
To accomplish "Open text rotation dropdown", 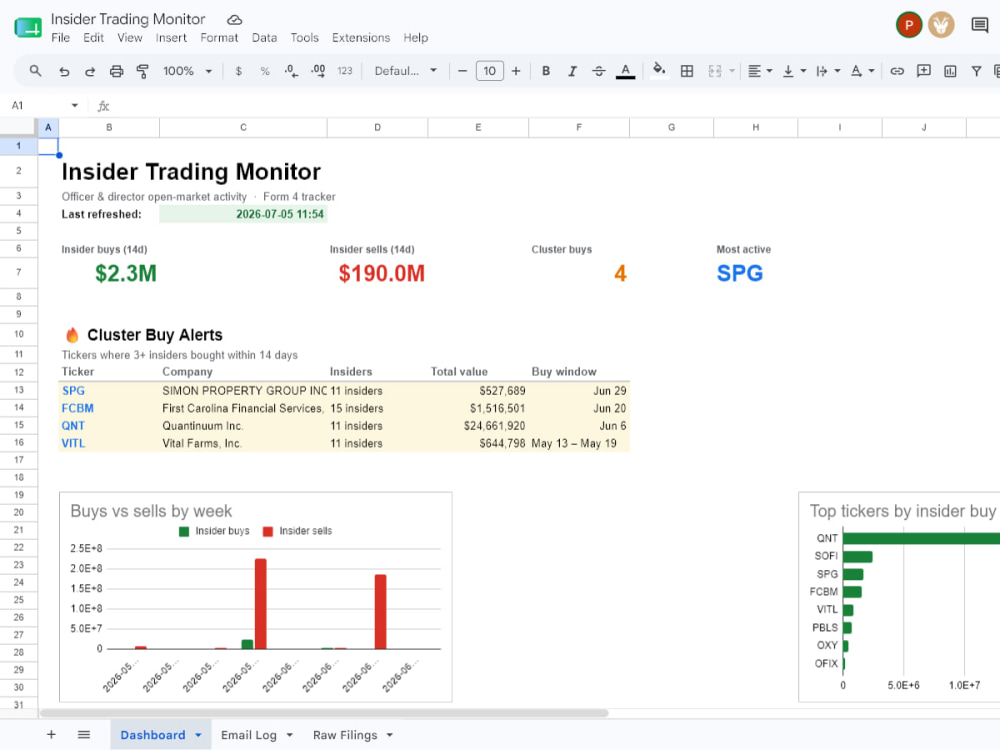I will [862, 71].
